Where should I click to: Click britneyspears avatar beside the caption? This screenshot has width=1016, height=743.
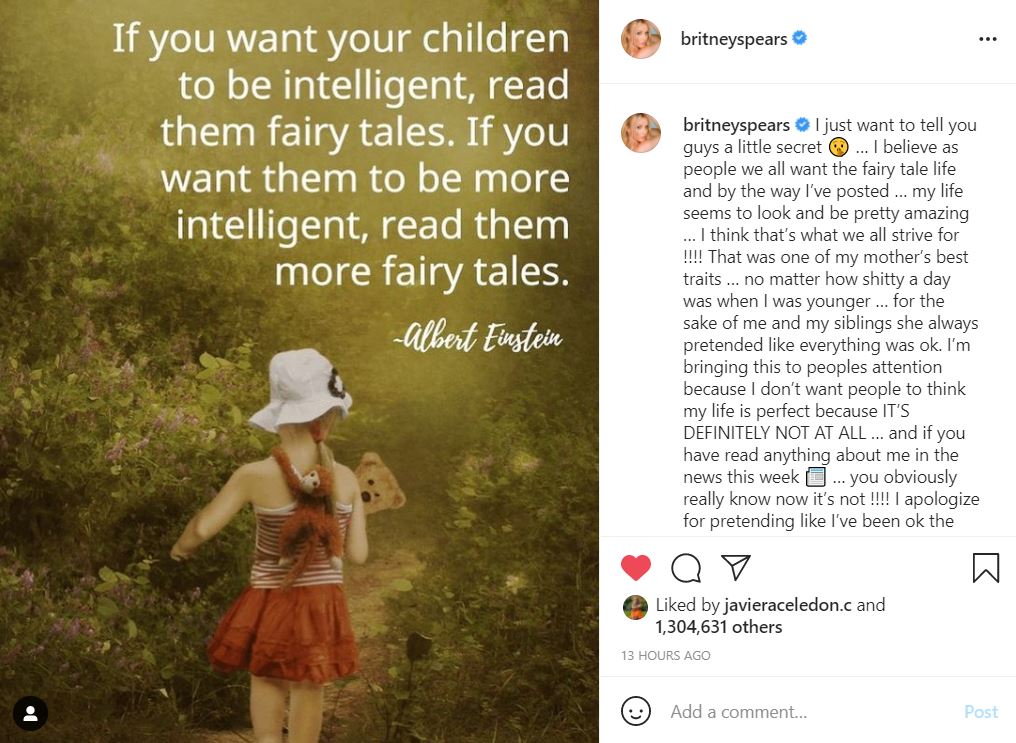pos(641,133)
